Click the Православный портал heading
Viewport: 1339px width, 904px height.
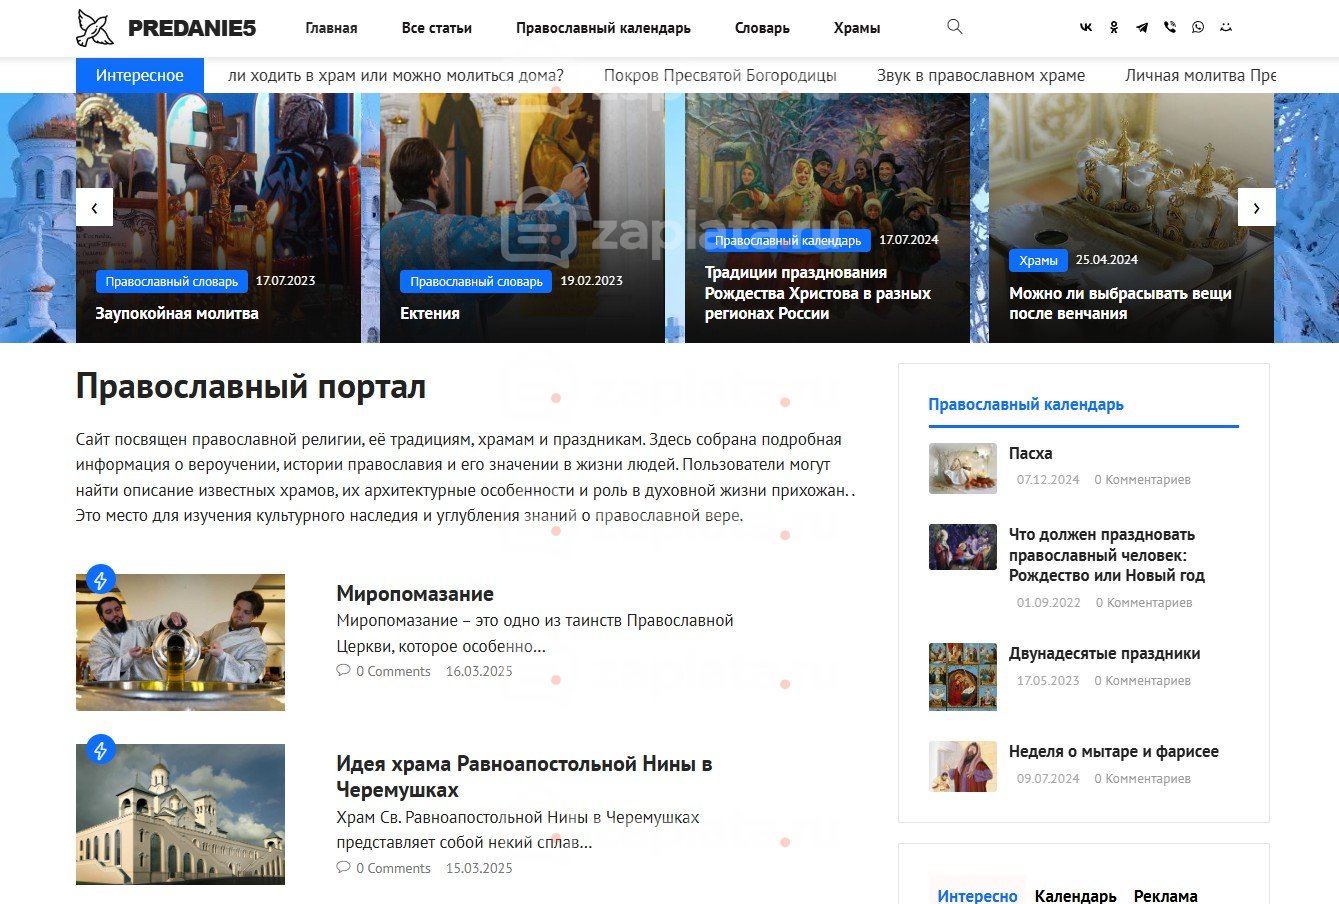coord(251,386)
